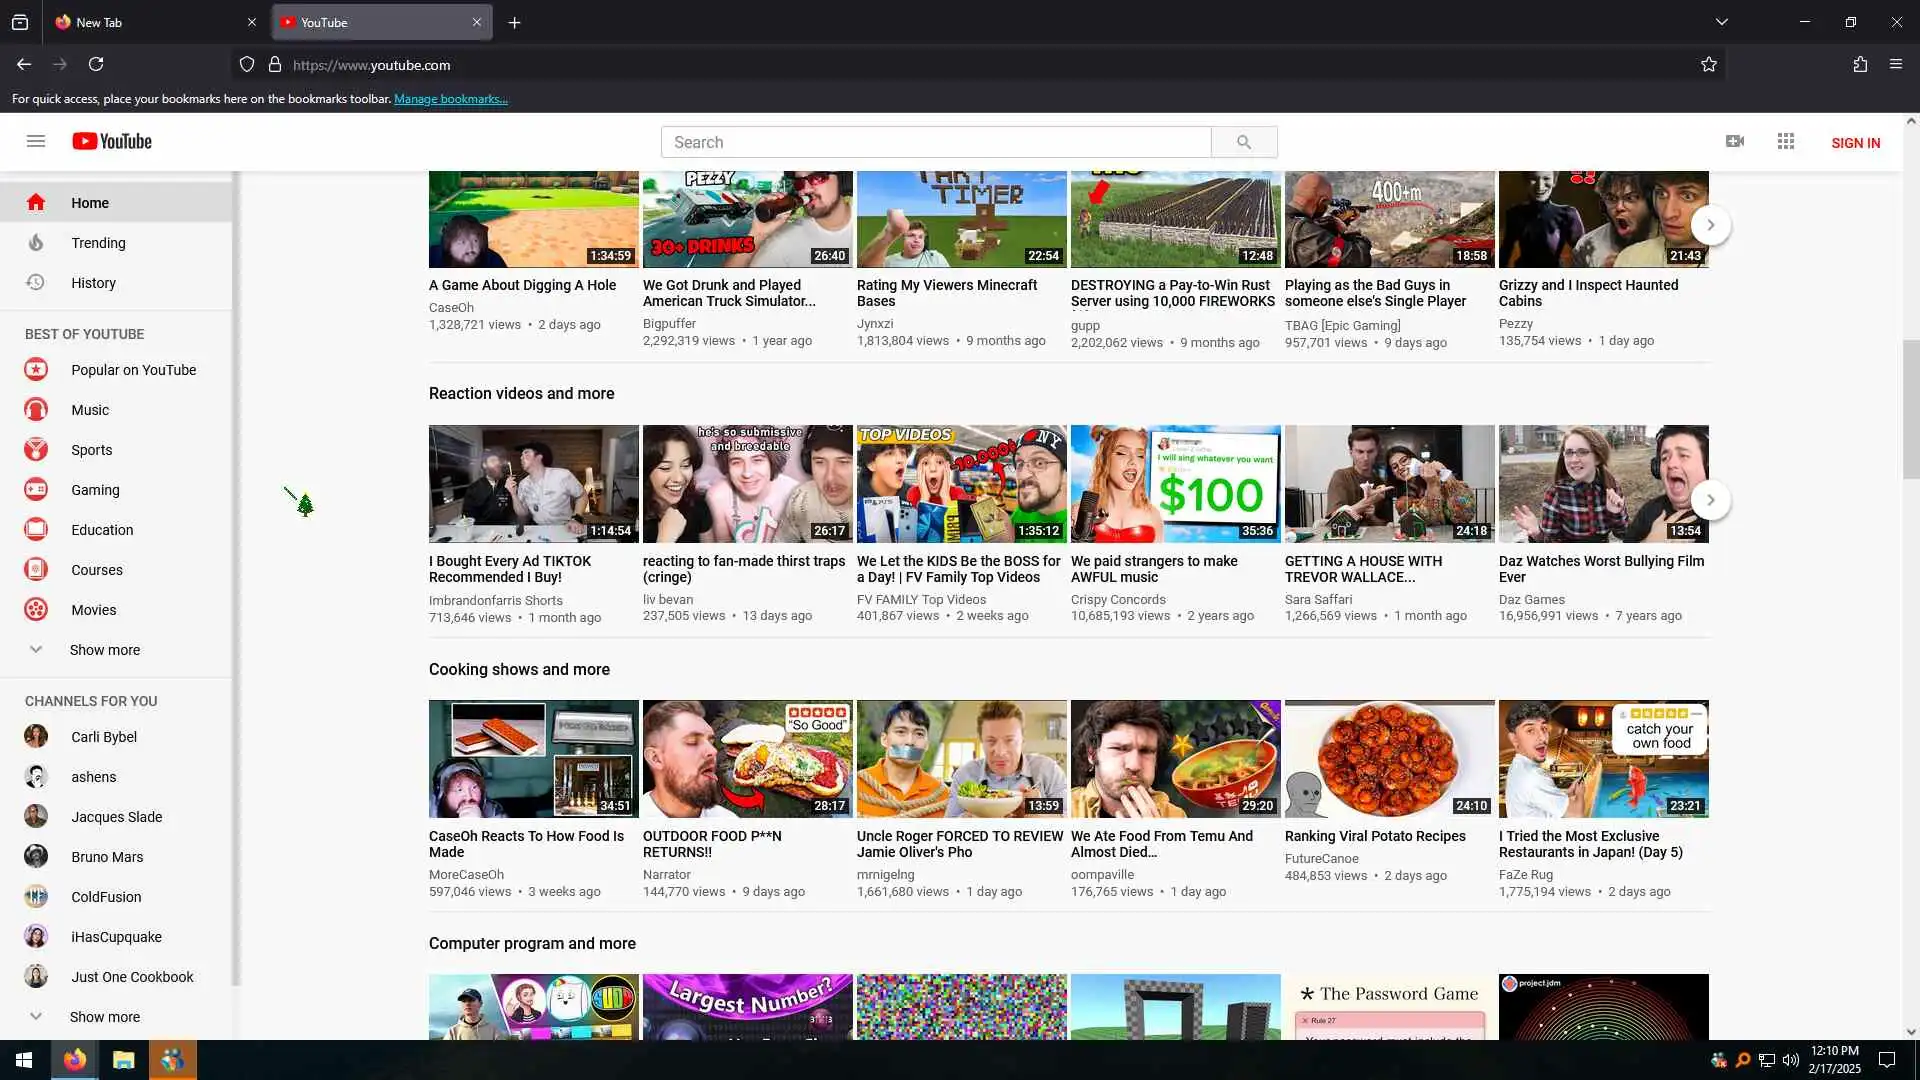
Task: Bookmark page with the star icon
Action: click(1709, 64)
